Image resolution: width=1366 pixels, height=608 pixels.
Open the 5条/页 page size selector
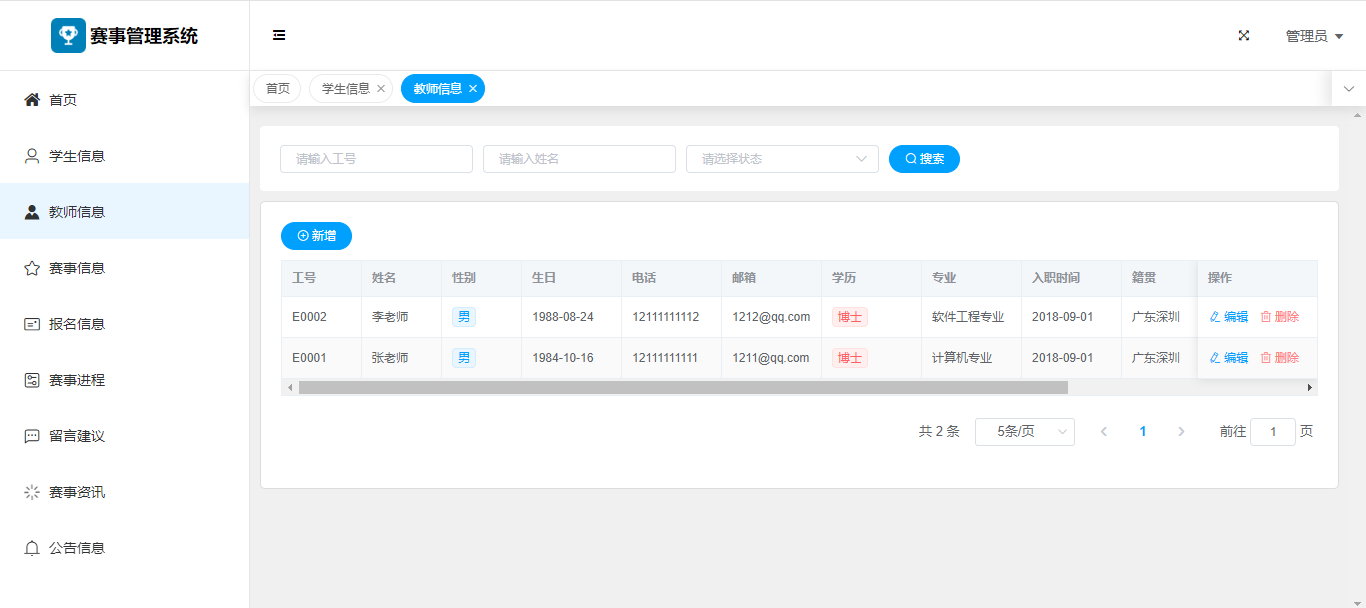click(x=1024, y=432)
